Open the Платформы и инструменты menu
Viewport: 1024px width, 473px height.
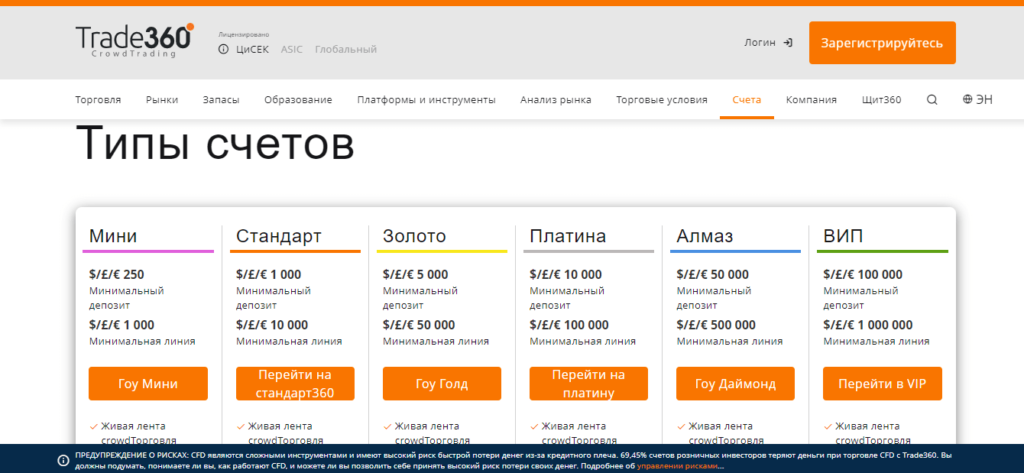point(426,100)
